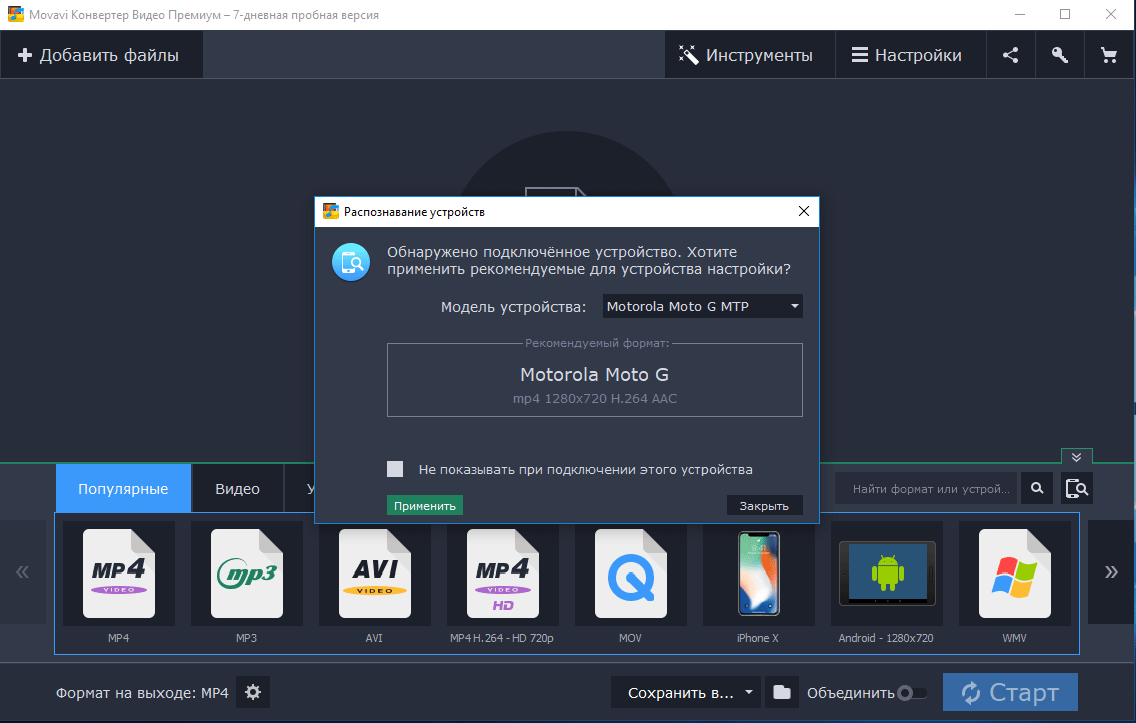1136x723 pixels.
Task: Select the MP3 format icon
Action: 246,574
